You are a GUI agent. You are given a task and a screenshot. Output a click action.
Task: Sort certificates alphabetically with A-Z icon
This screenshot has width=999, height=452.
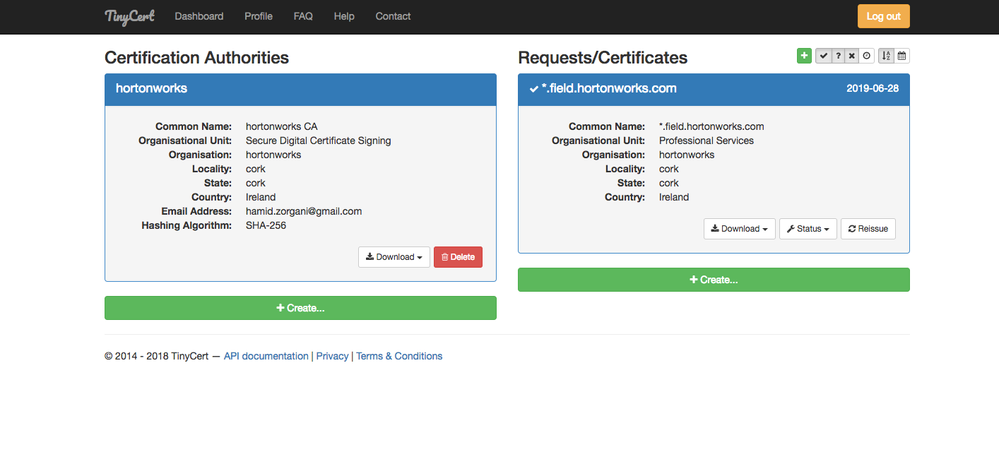(886, 56)
